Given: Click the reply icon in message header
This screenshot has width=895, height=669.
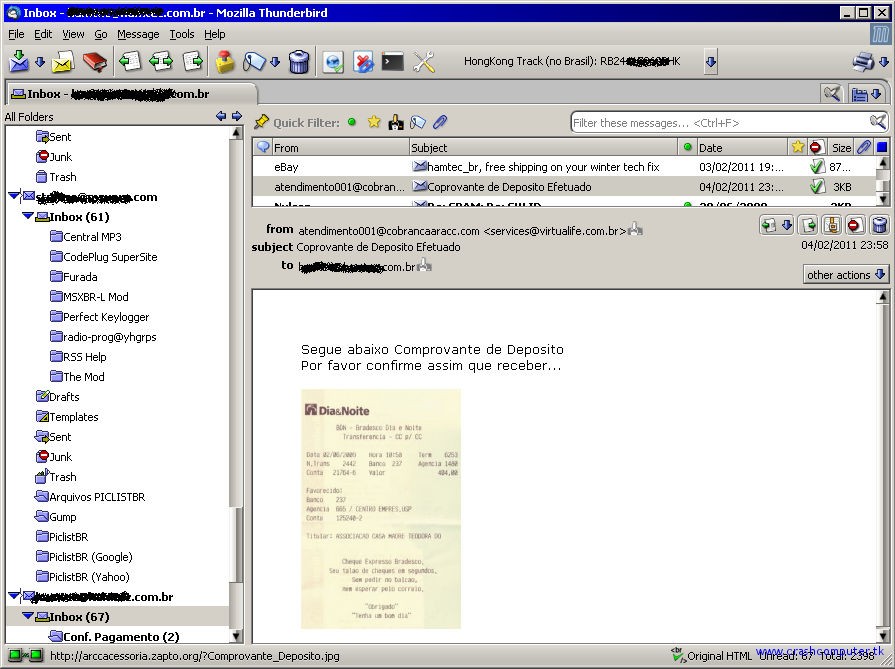Looking at the screenshot, I should pos(768,225).
